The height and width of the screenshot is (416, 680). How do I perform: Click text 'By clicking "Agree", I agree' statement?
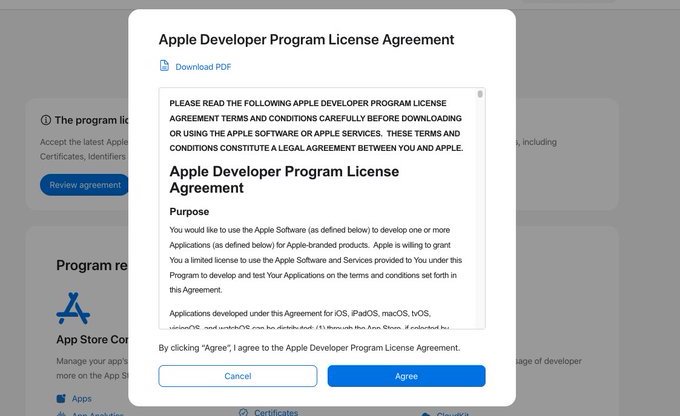(x=309, y=348)
